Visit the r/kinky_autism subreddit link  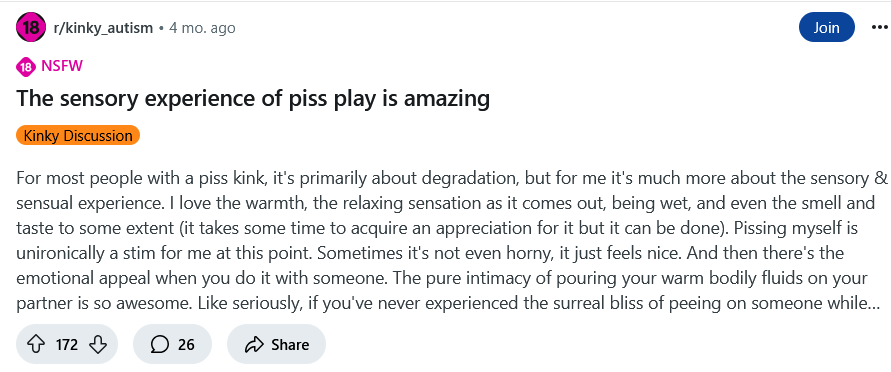103,28
